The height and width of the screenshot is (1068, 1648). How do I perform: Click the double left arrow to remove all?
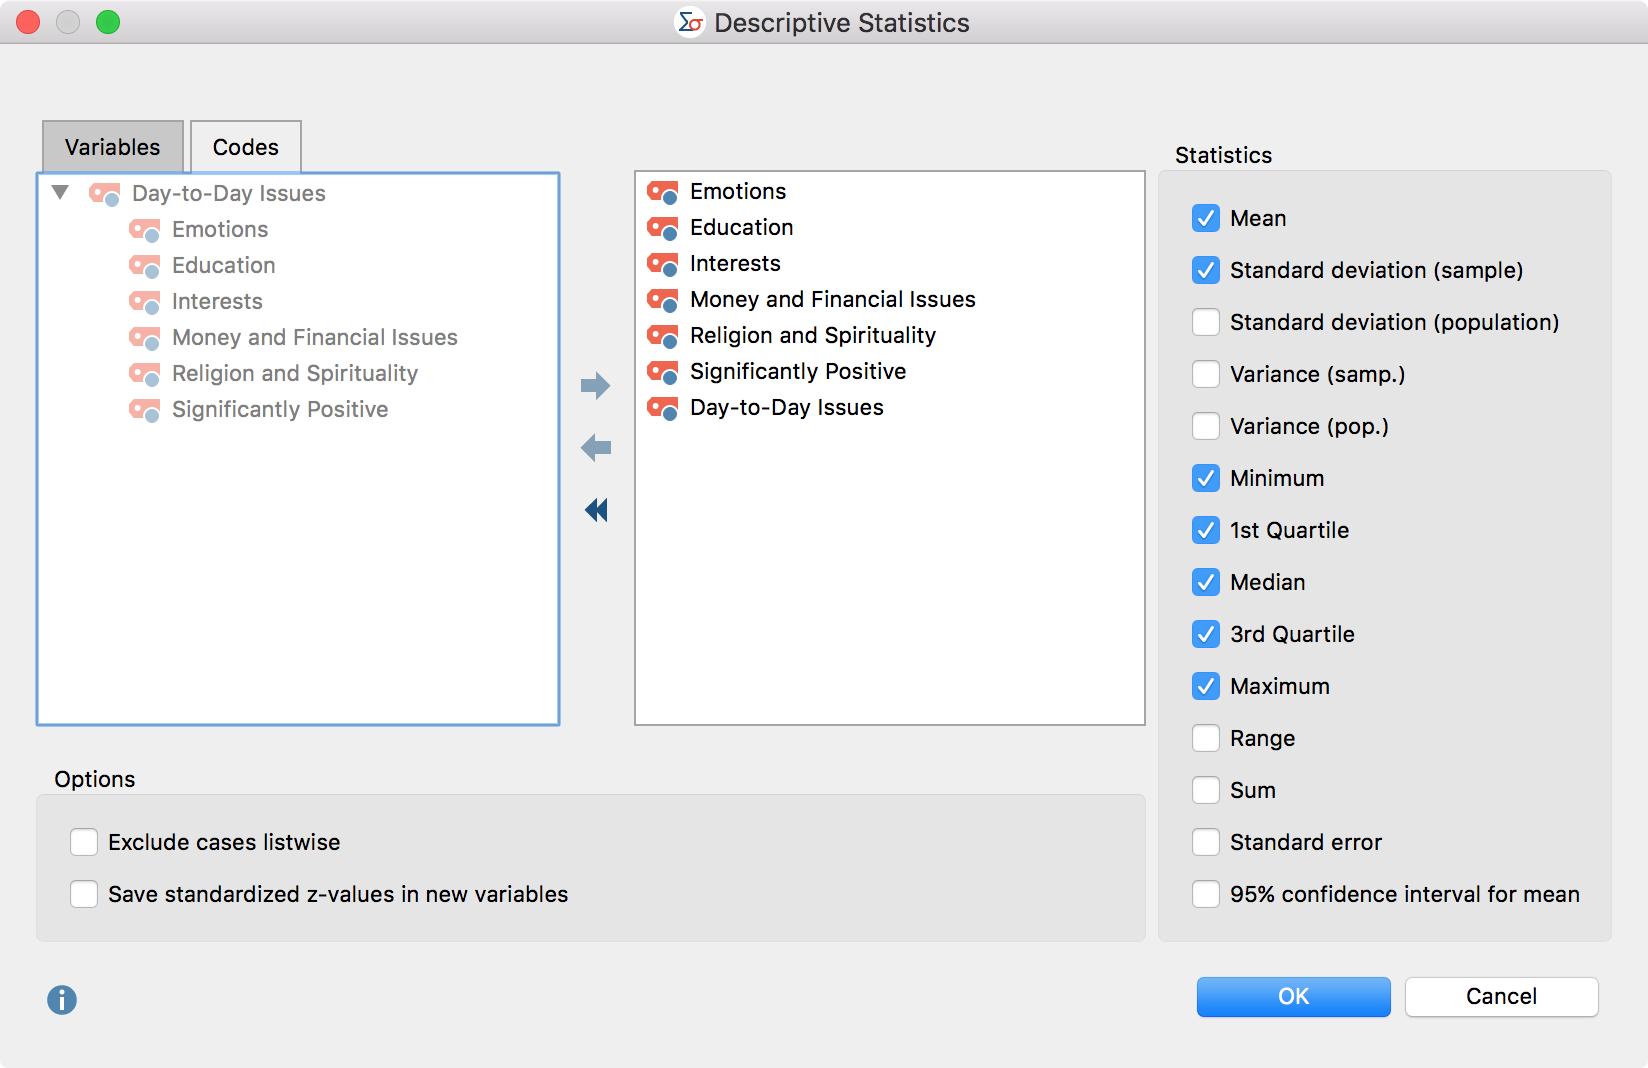[x=596, y=510]
